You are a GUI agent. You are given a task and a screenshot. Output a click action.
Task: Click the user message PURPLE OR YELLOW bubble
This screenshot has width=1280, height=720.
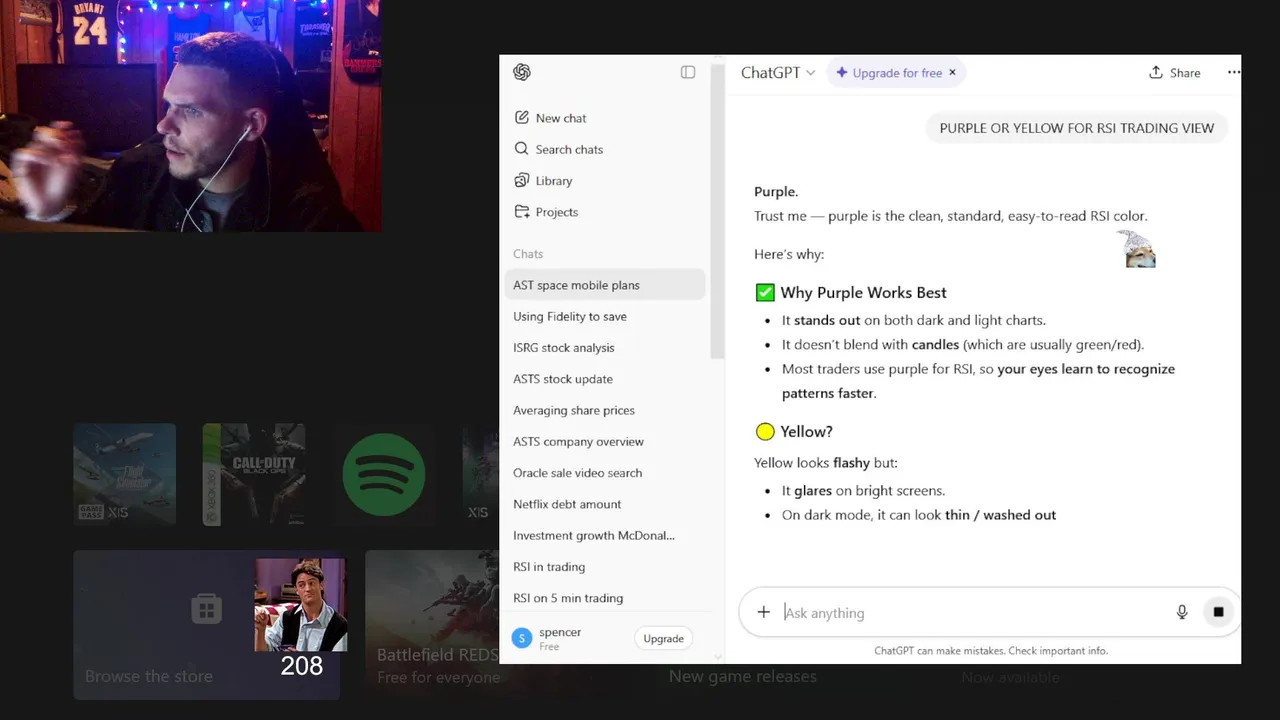(1076, 128)
